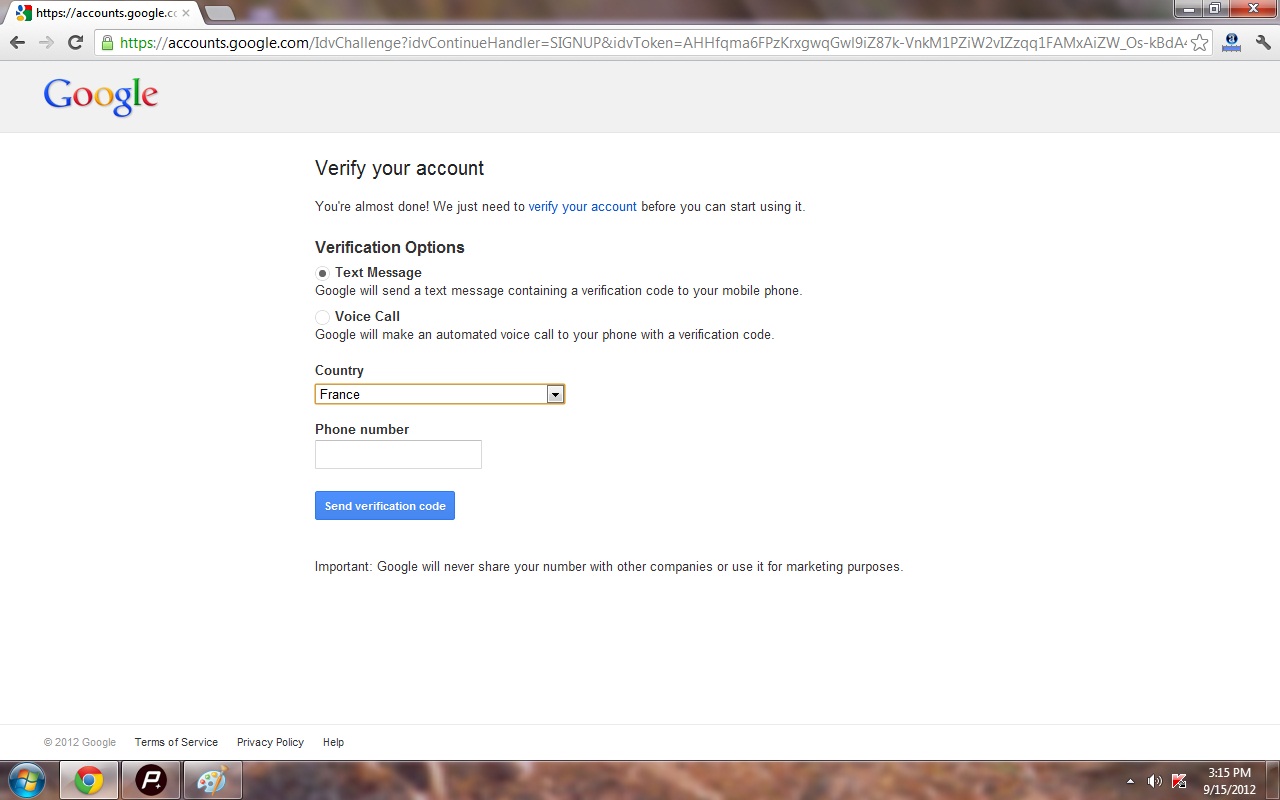
Task: Click the 'Country' label
Action: pyautogui.click(x=339, y=370)
